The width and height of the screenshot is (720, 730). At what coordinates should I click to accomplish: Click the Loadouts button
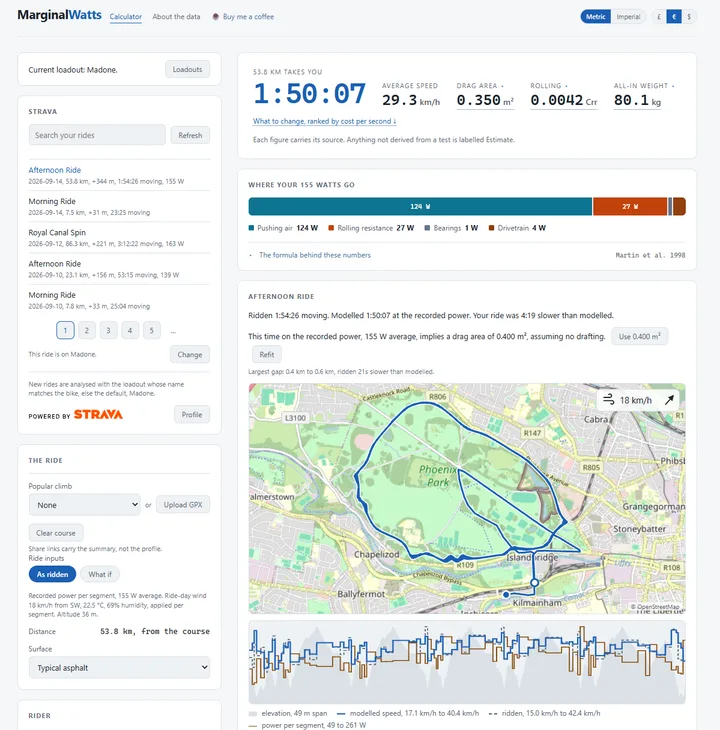[x=187, y=69]
